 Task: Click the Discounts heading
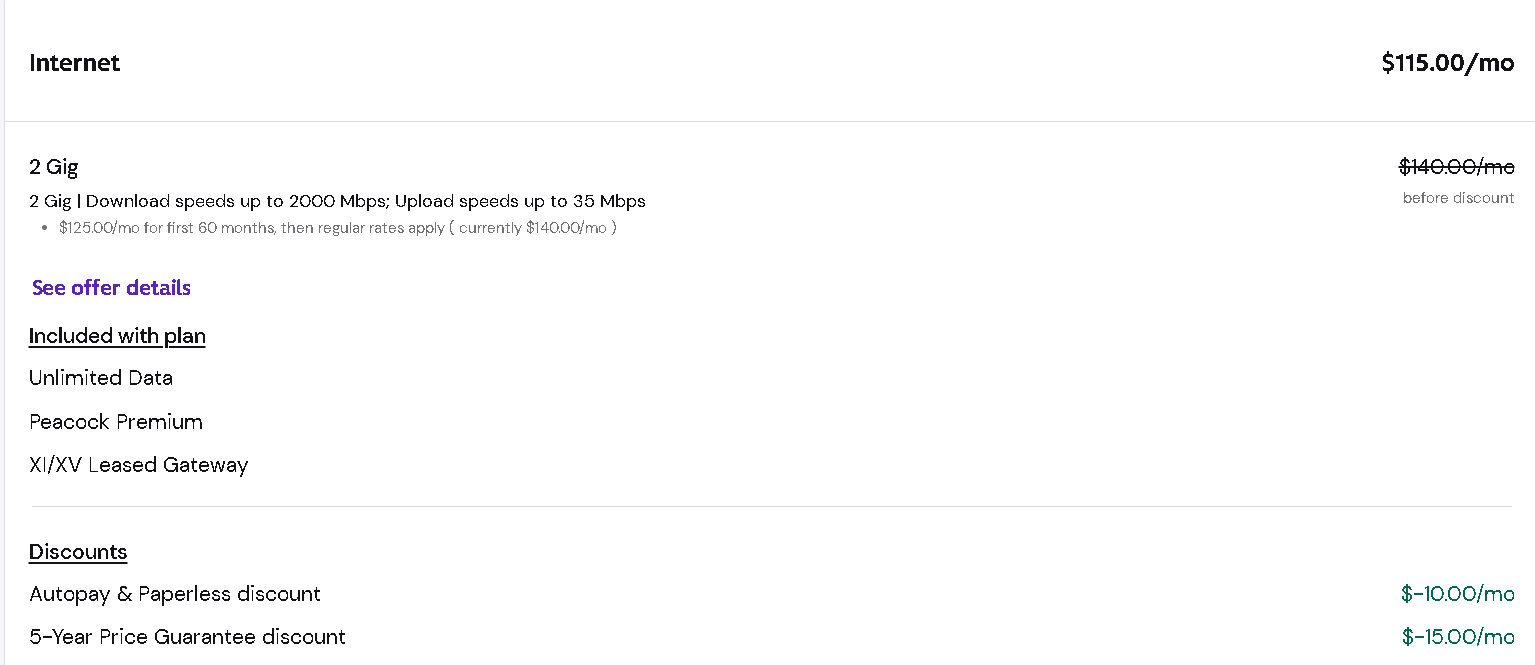click(x=78, y=552)
